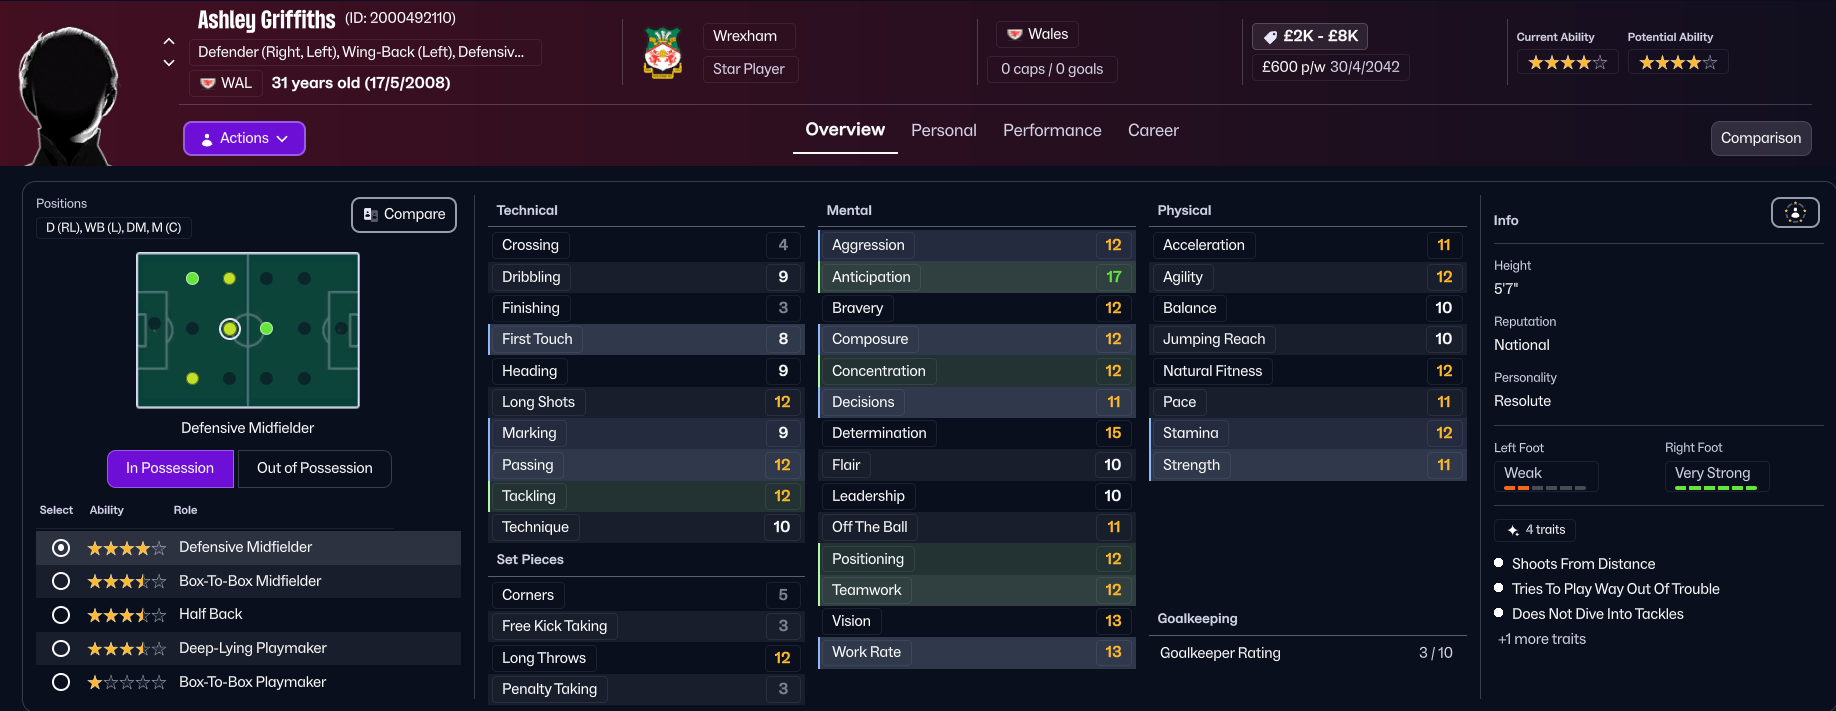
Task: Open the Actions dropdown menu
Action: pos(244,138)
